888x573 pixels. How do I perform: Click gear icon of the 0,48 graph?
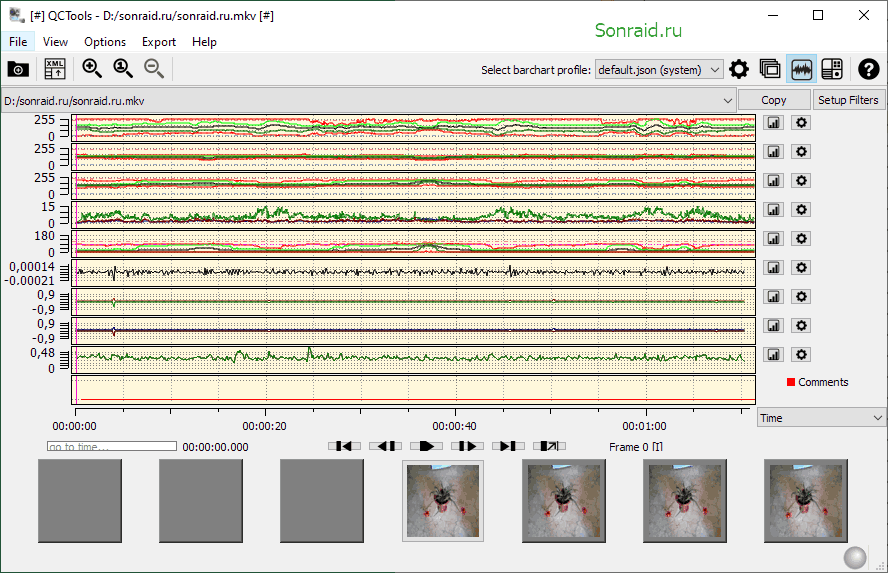pyautogui.click(x=801, y=354)
